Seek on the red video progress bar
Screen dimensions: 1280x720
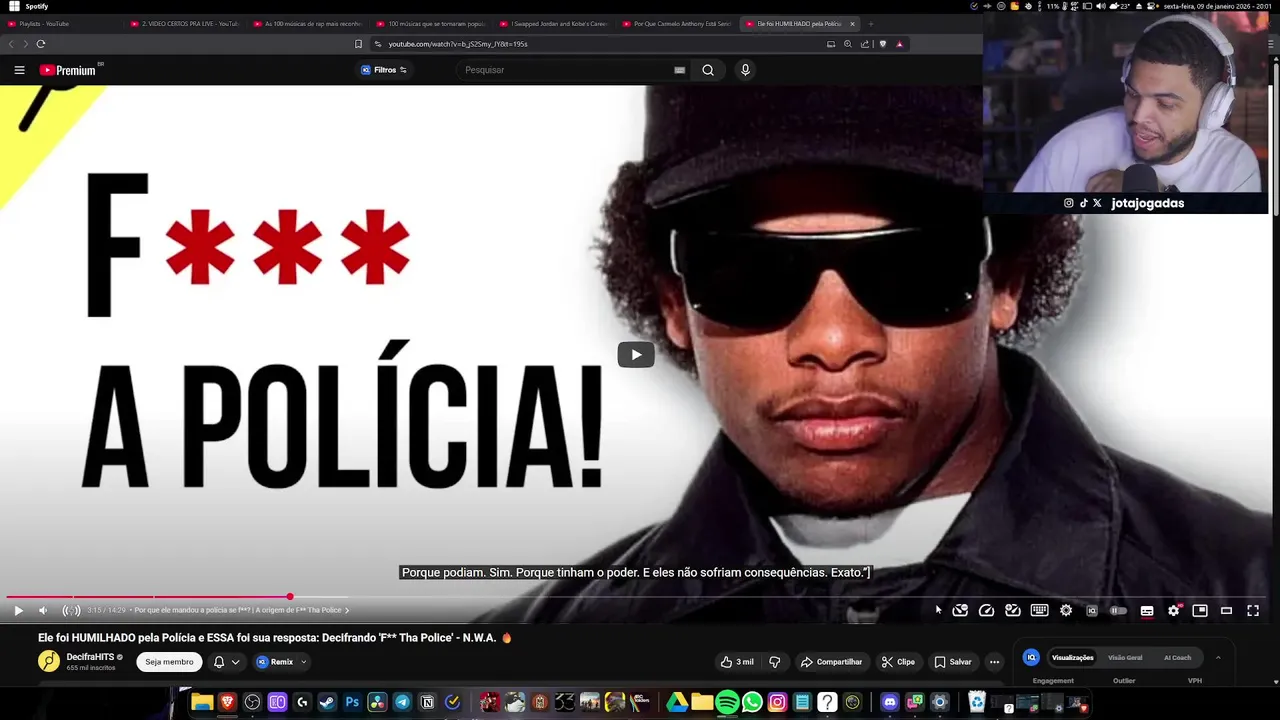tap(148, 597)
